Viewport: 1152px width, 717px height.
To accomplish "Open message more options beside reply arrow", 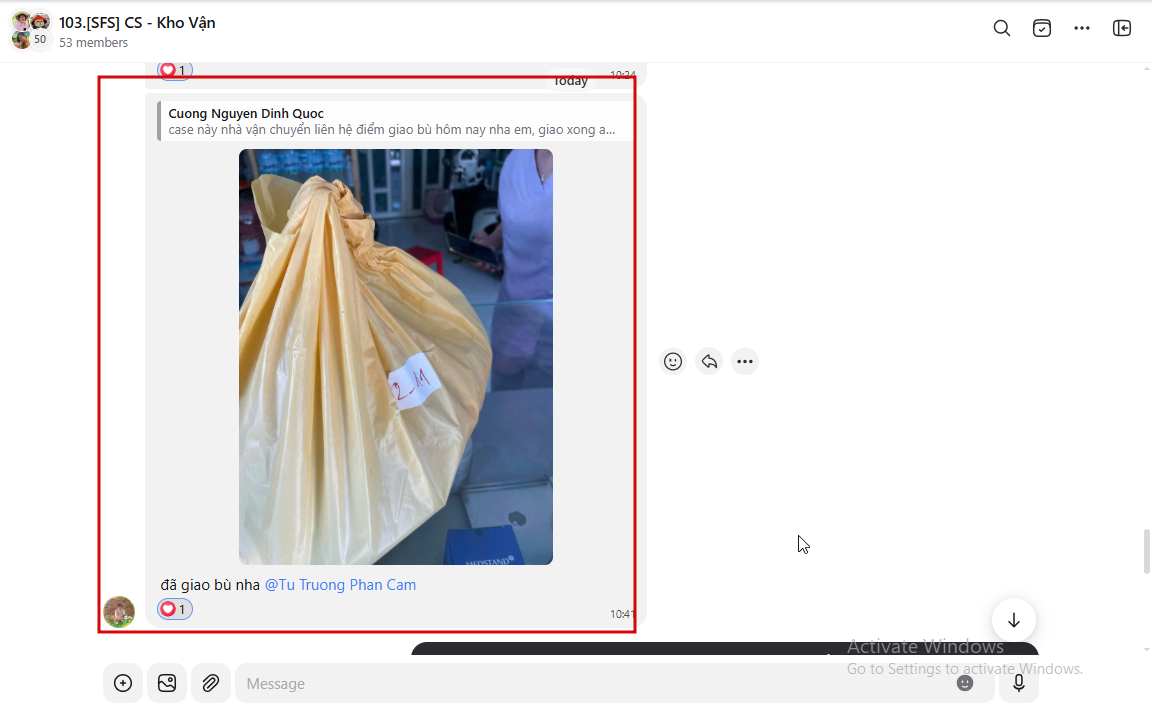I will point(745,361).
